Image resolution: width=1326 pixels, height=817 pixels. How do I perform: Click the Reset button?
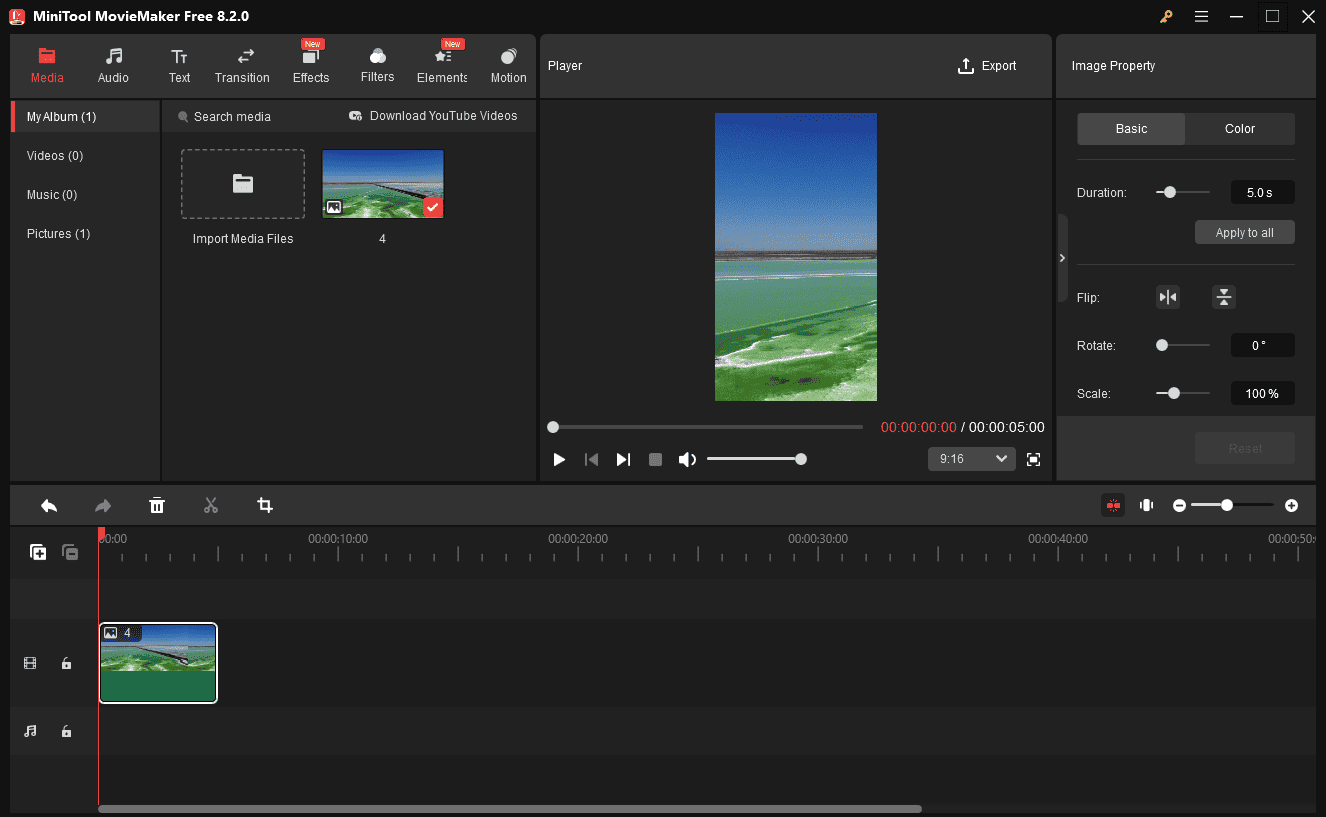[x=1245, y=448]
